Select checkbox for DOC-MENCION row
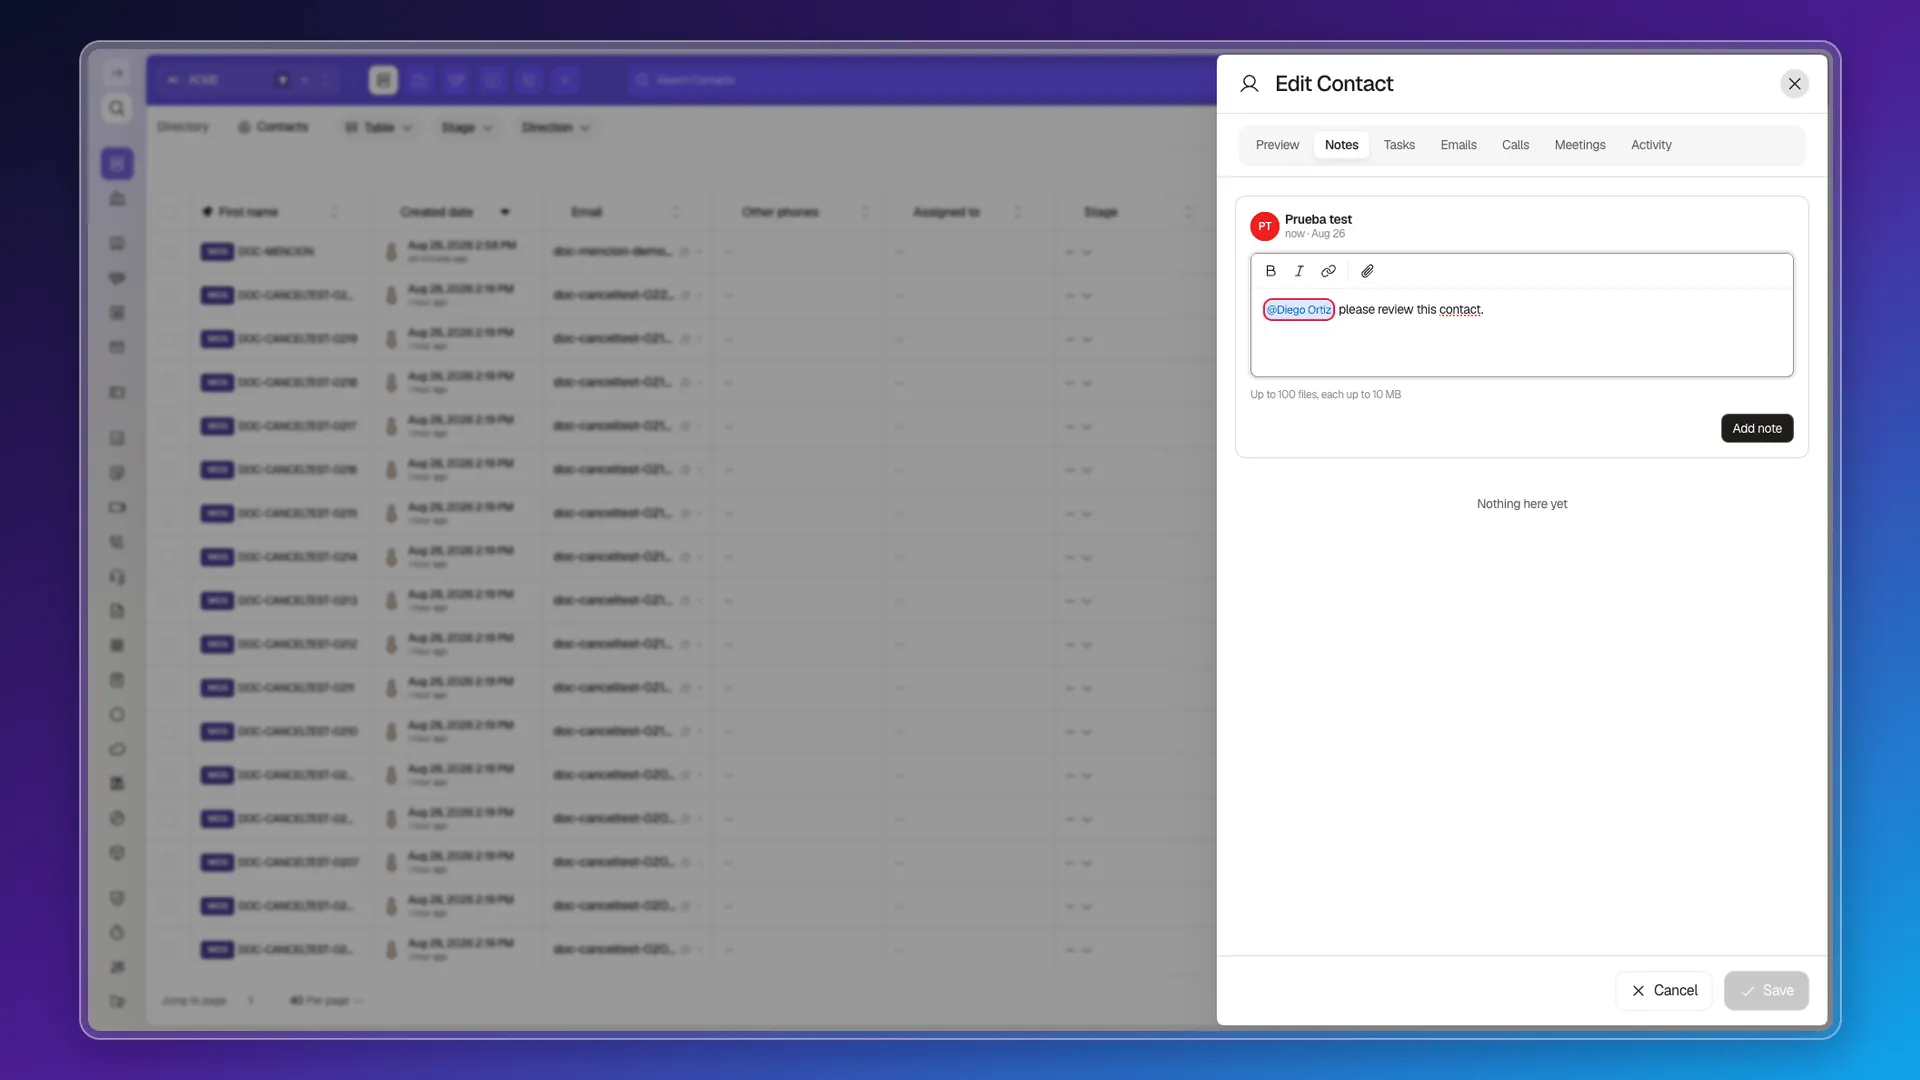Viewport: 1920px width, 1080px height. pyautogui.click(x=169, y=252)
